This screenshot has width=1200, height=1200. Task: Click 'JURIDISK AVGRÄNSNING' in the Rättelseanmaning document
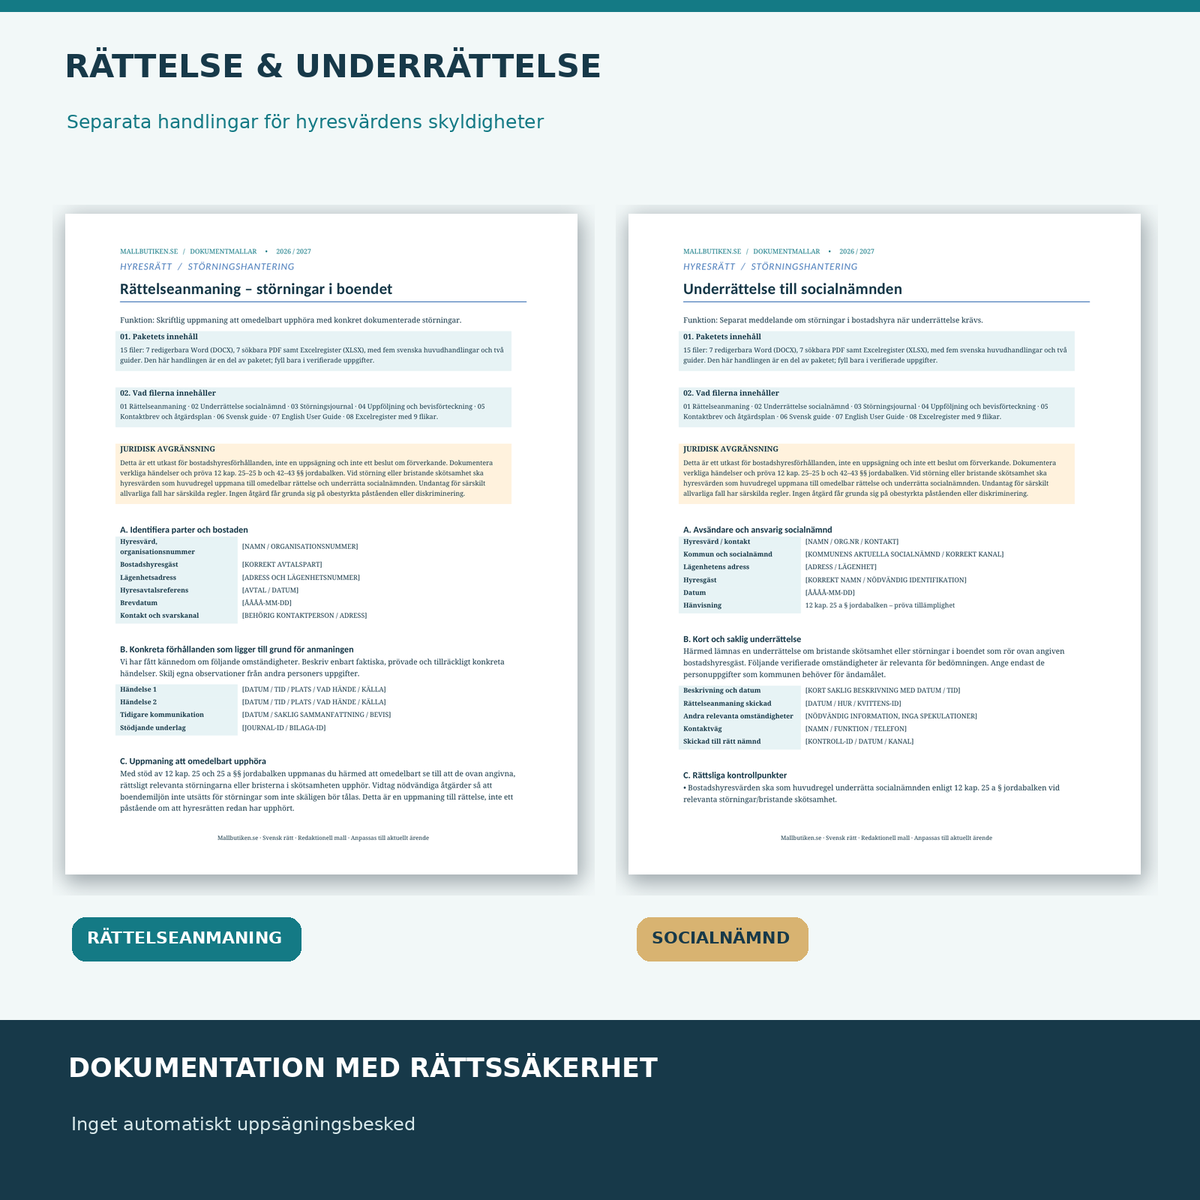167,449
